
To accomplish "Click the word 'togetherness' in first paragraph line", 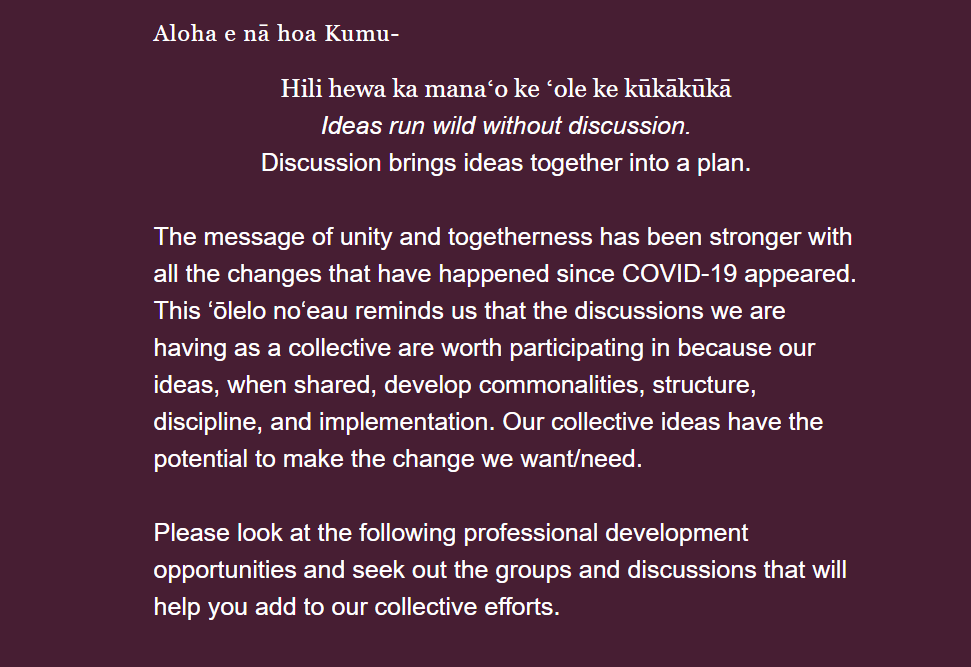I will 520,237.
